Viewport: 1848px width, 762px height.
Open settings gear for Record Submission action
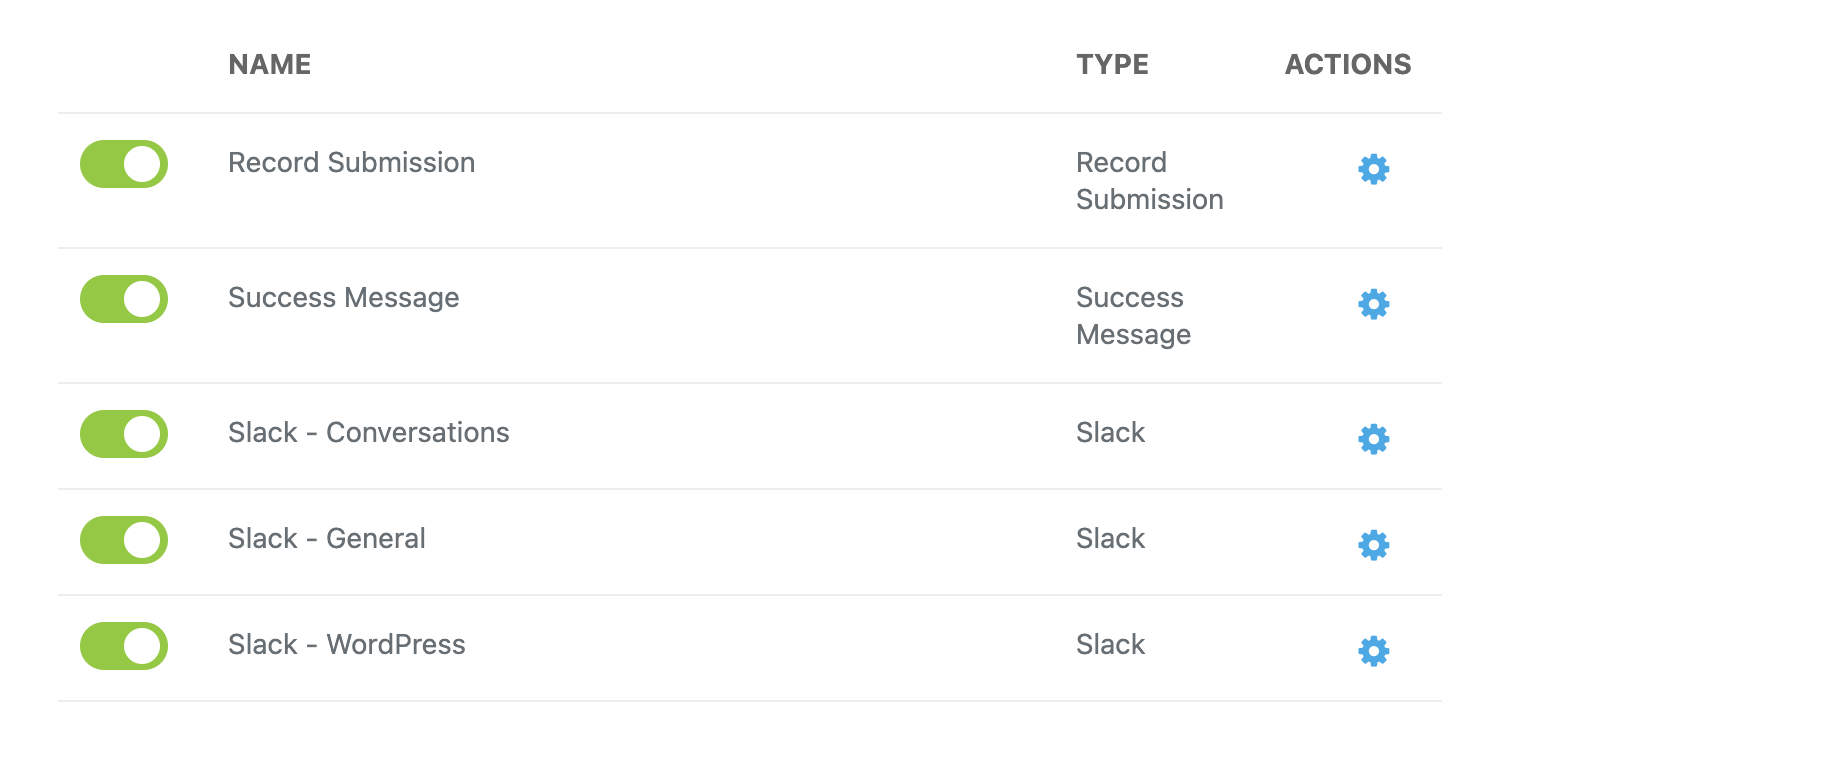(x=1373, y=169)
